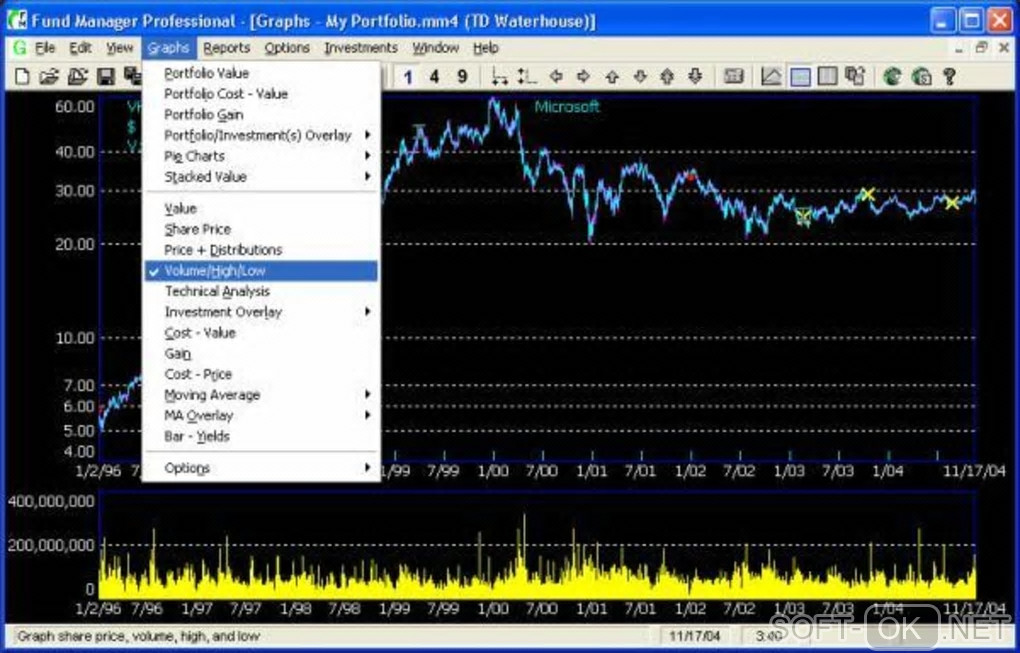1020x653 pixels.
Task: Expand the Options submenu in Graphs menu
Action: coord(261,468)
